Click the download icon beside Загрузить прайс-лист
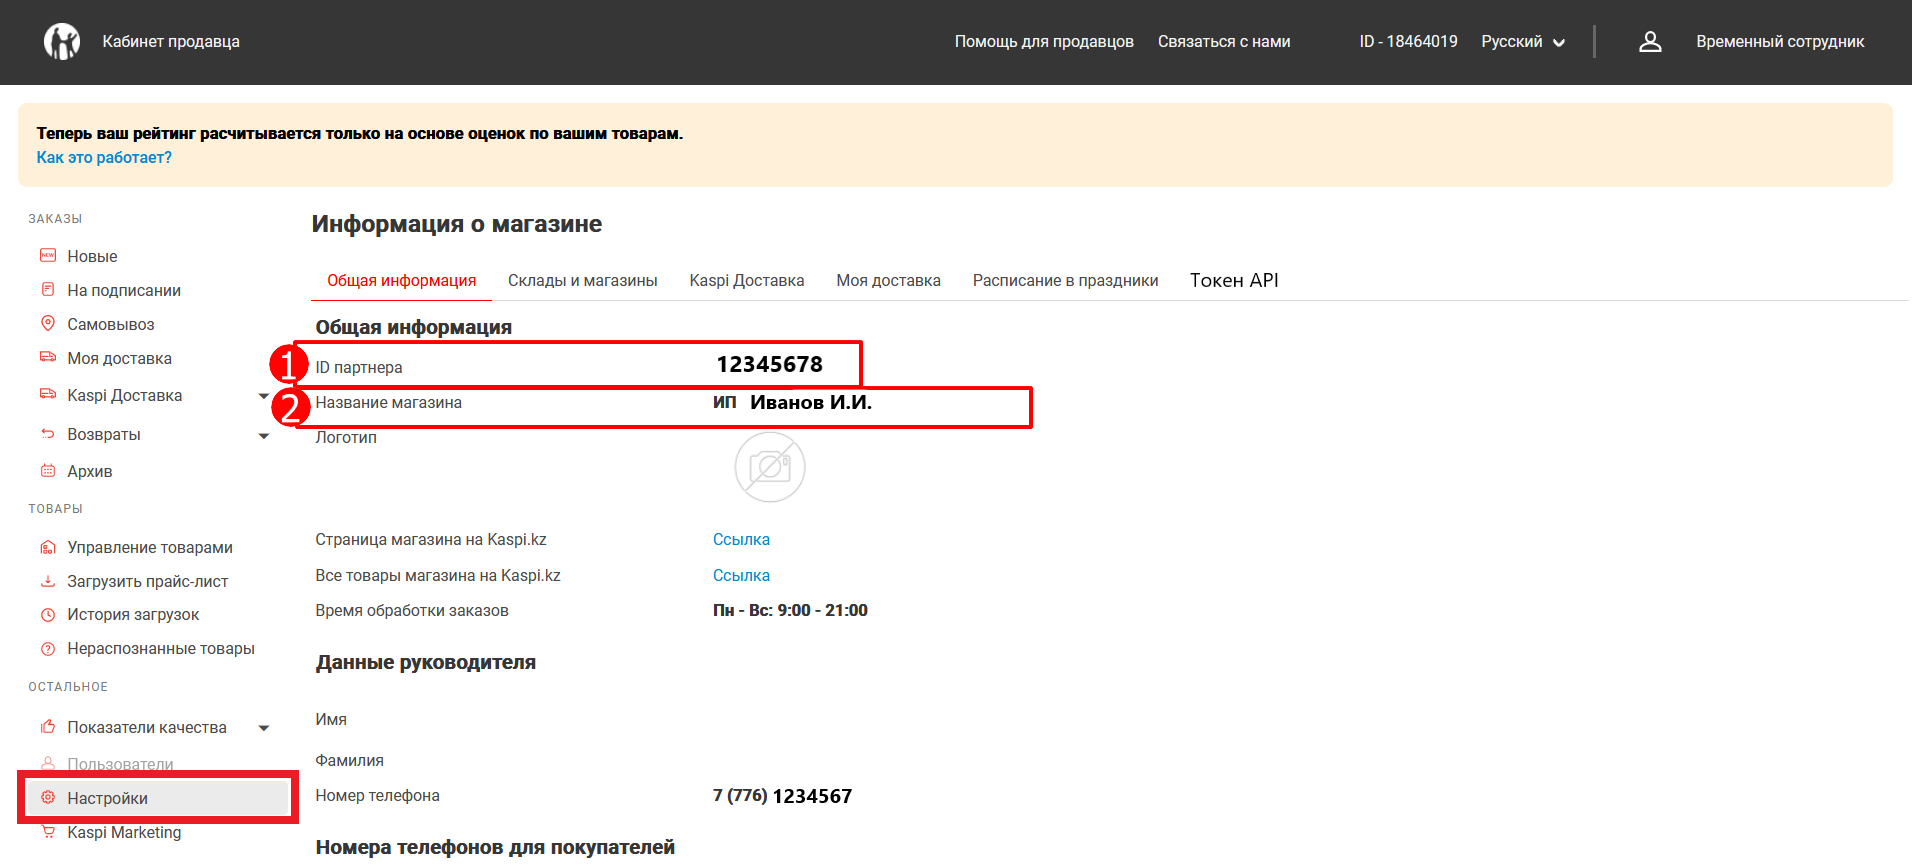This screenshot has width=1912, height=865. [48, 581]
